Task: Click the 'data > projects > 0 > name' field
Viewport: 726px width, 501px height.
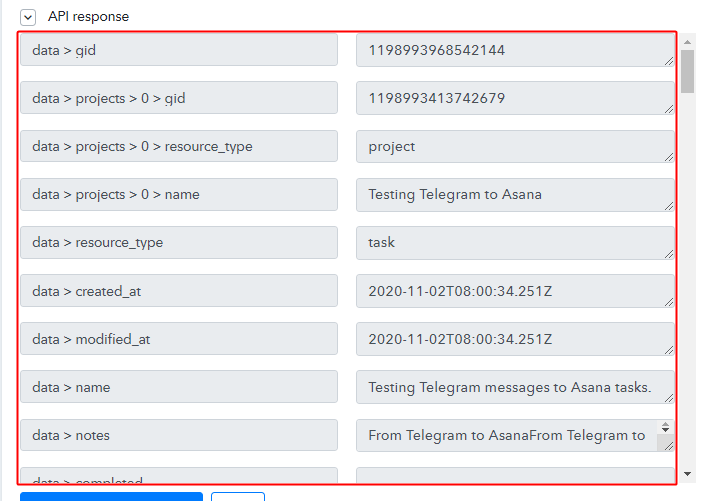Action: tap(179, 194)
